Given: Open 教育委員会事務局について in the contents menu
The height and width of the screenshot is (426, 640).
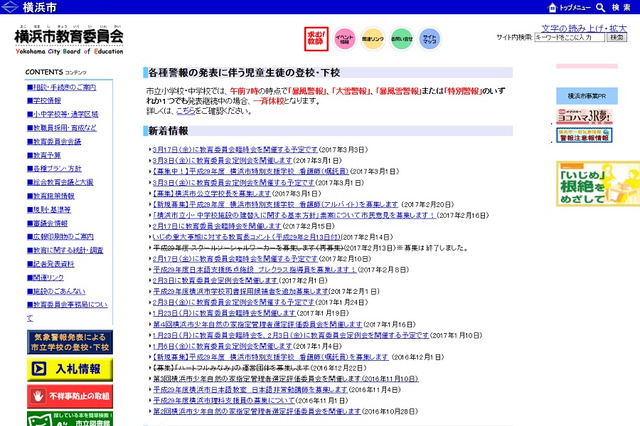Looking at the screenshot, I should click(67, 311).
